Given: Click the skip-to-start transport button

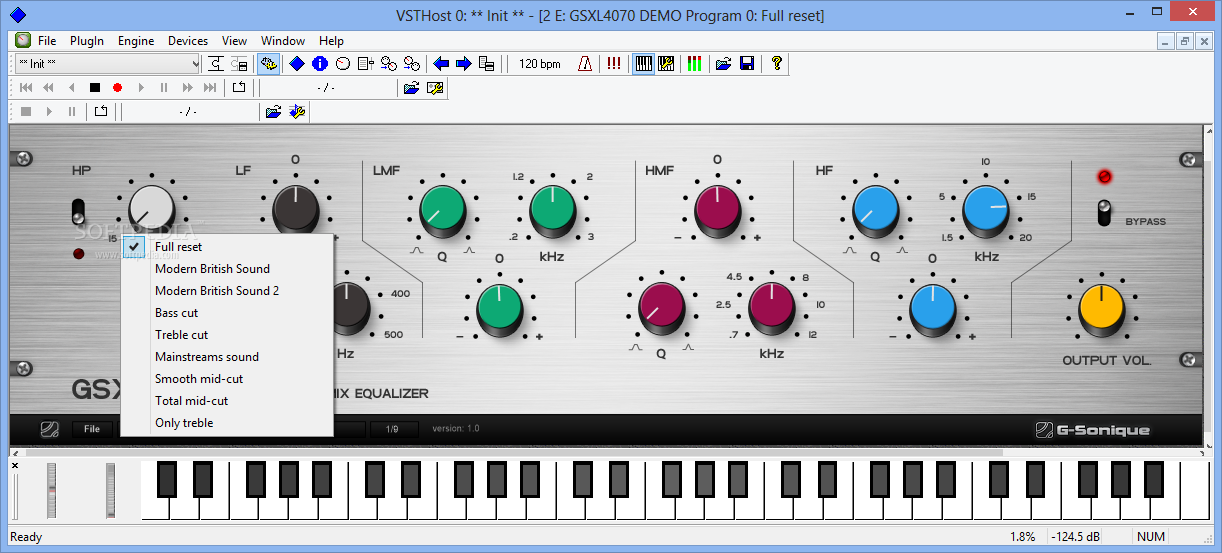Looking at the screenshot, I should pyautogui.click(x=26, y=87).
